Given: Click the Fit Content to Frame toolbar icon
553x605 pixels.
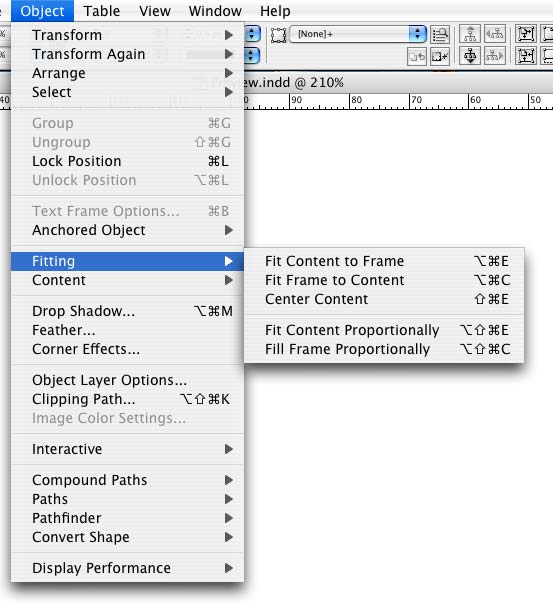Looking at the screenshot, I should point(526,34).
